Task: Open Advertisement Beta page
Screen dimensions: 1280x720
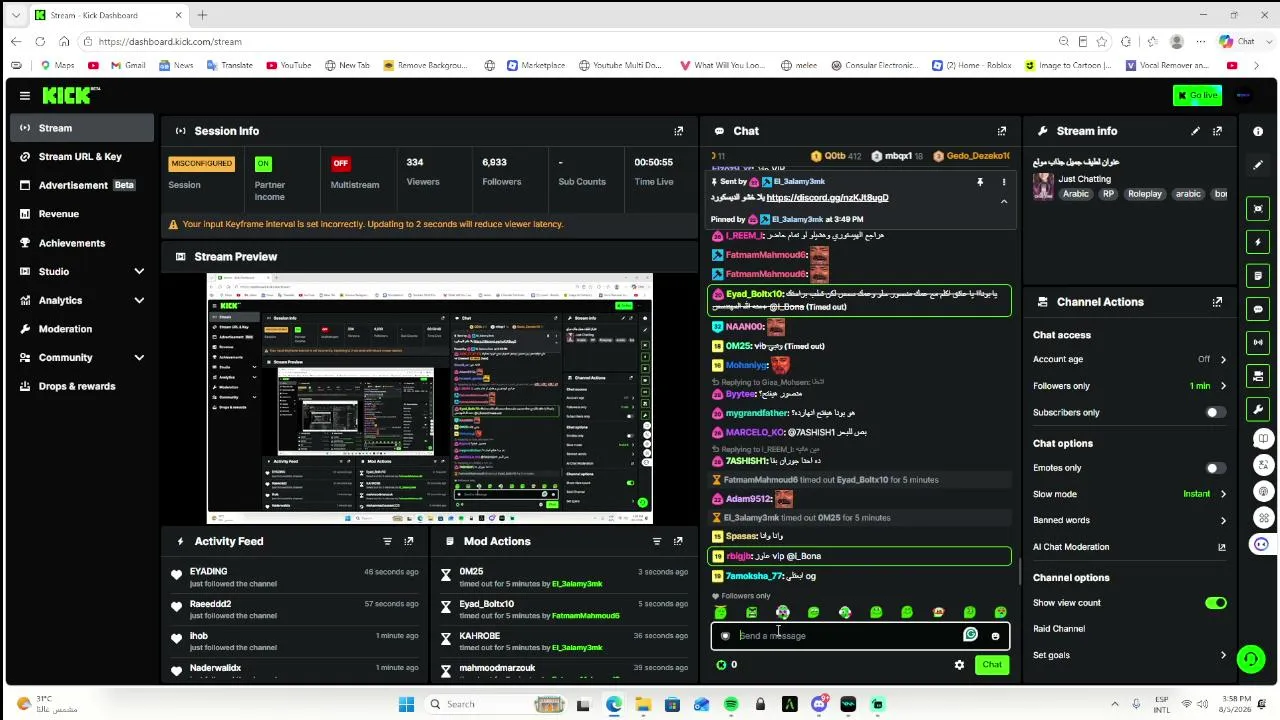Action: pyautogui.click(x=83, y=185)
